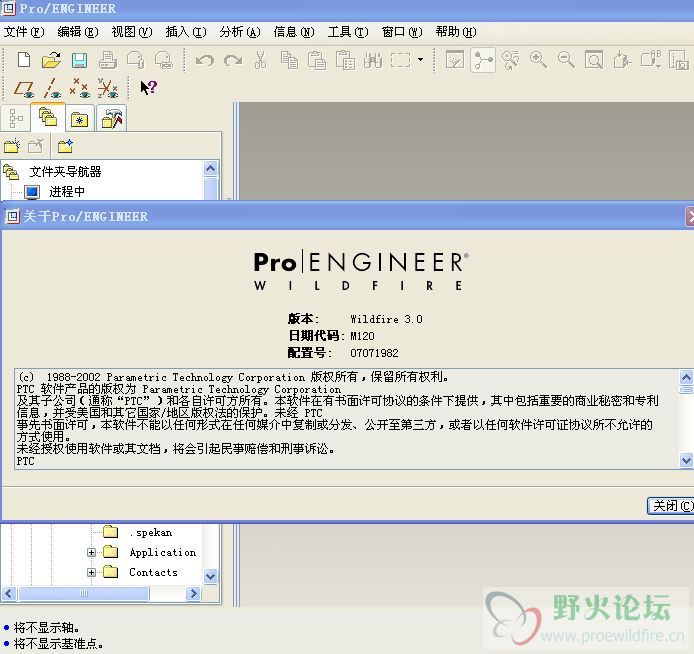This screenshot has height=654, width=694.
Task: Open Find with the binoculars icon
Action: pyautogui.click(x=373, y=60)
